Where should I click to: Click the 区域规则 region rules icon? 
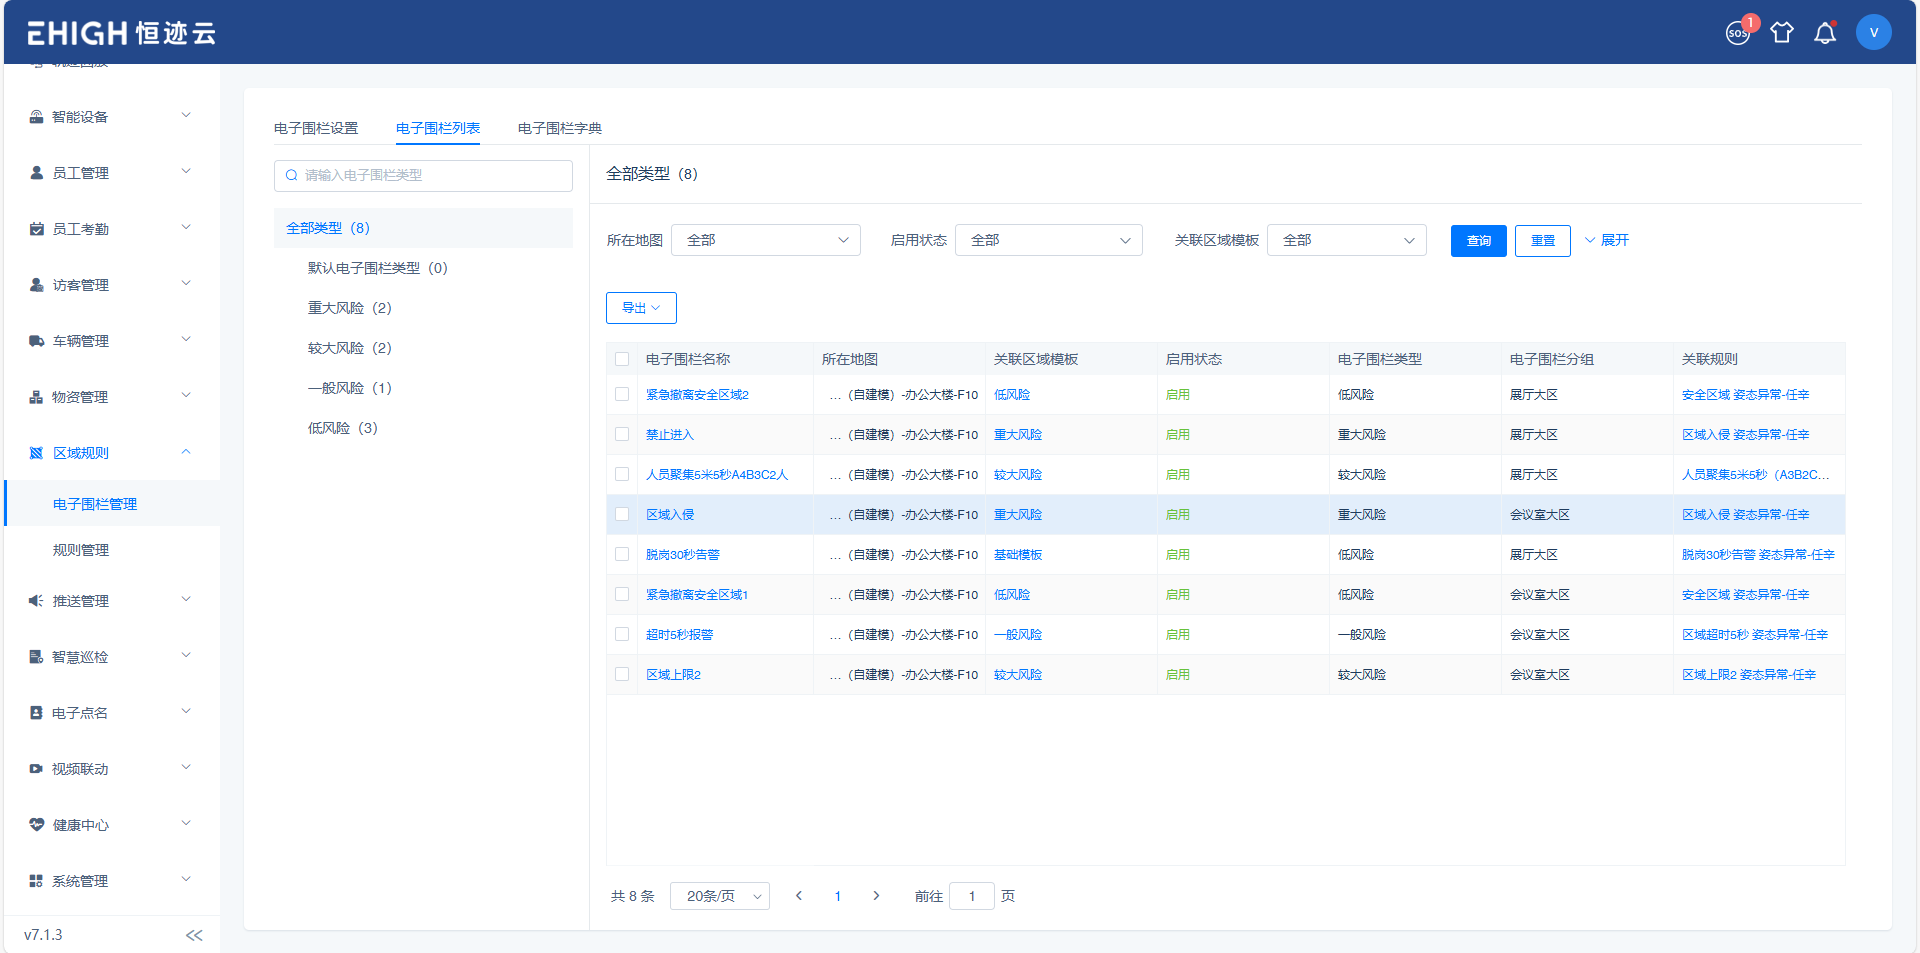(x=36, y=452)
